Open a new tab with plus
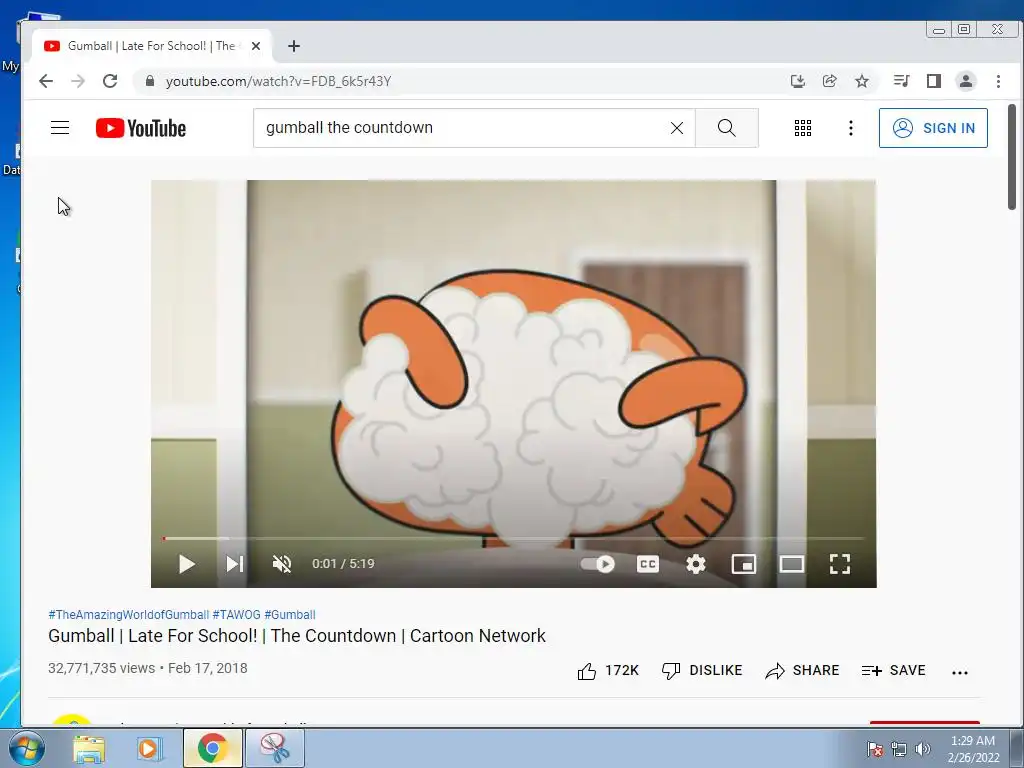Screen dimensions: 1024x768 point(294,46)
